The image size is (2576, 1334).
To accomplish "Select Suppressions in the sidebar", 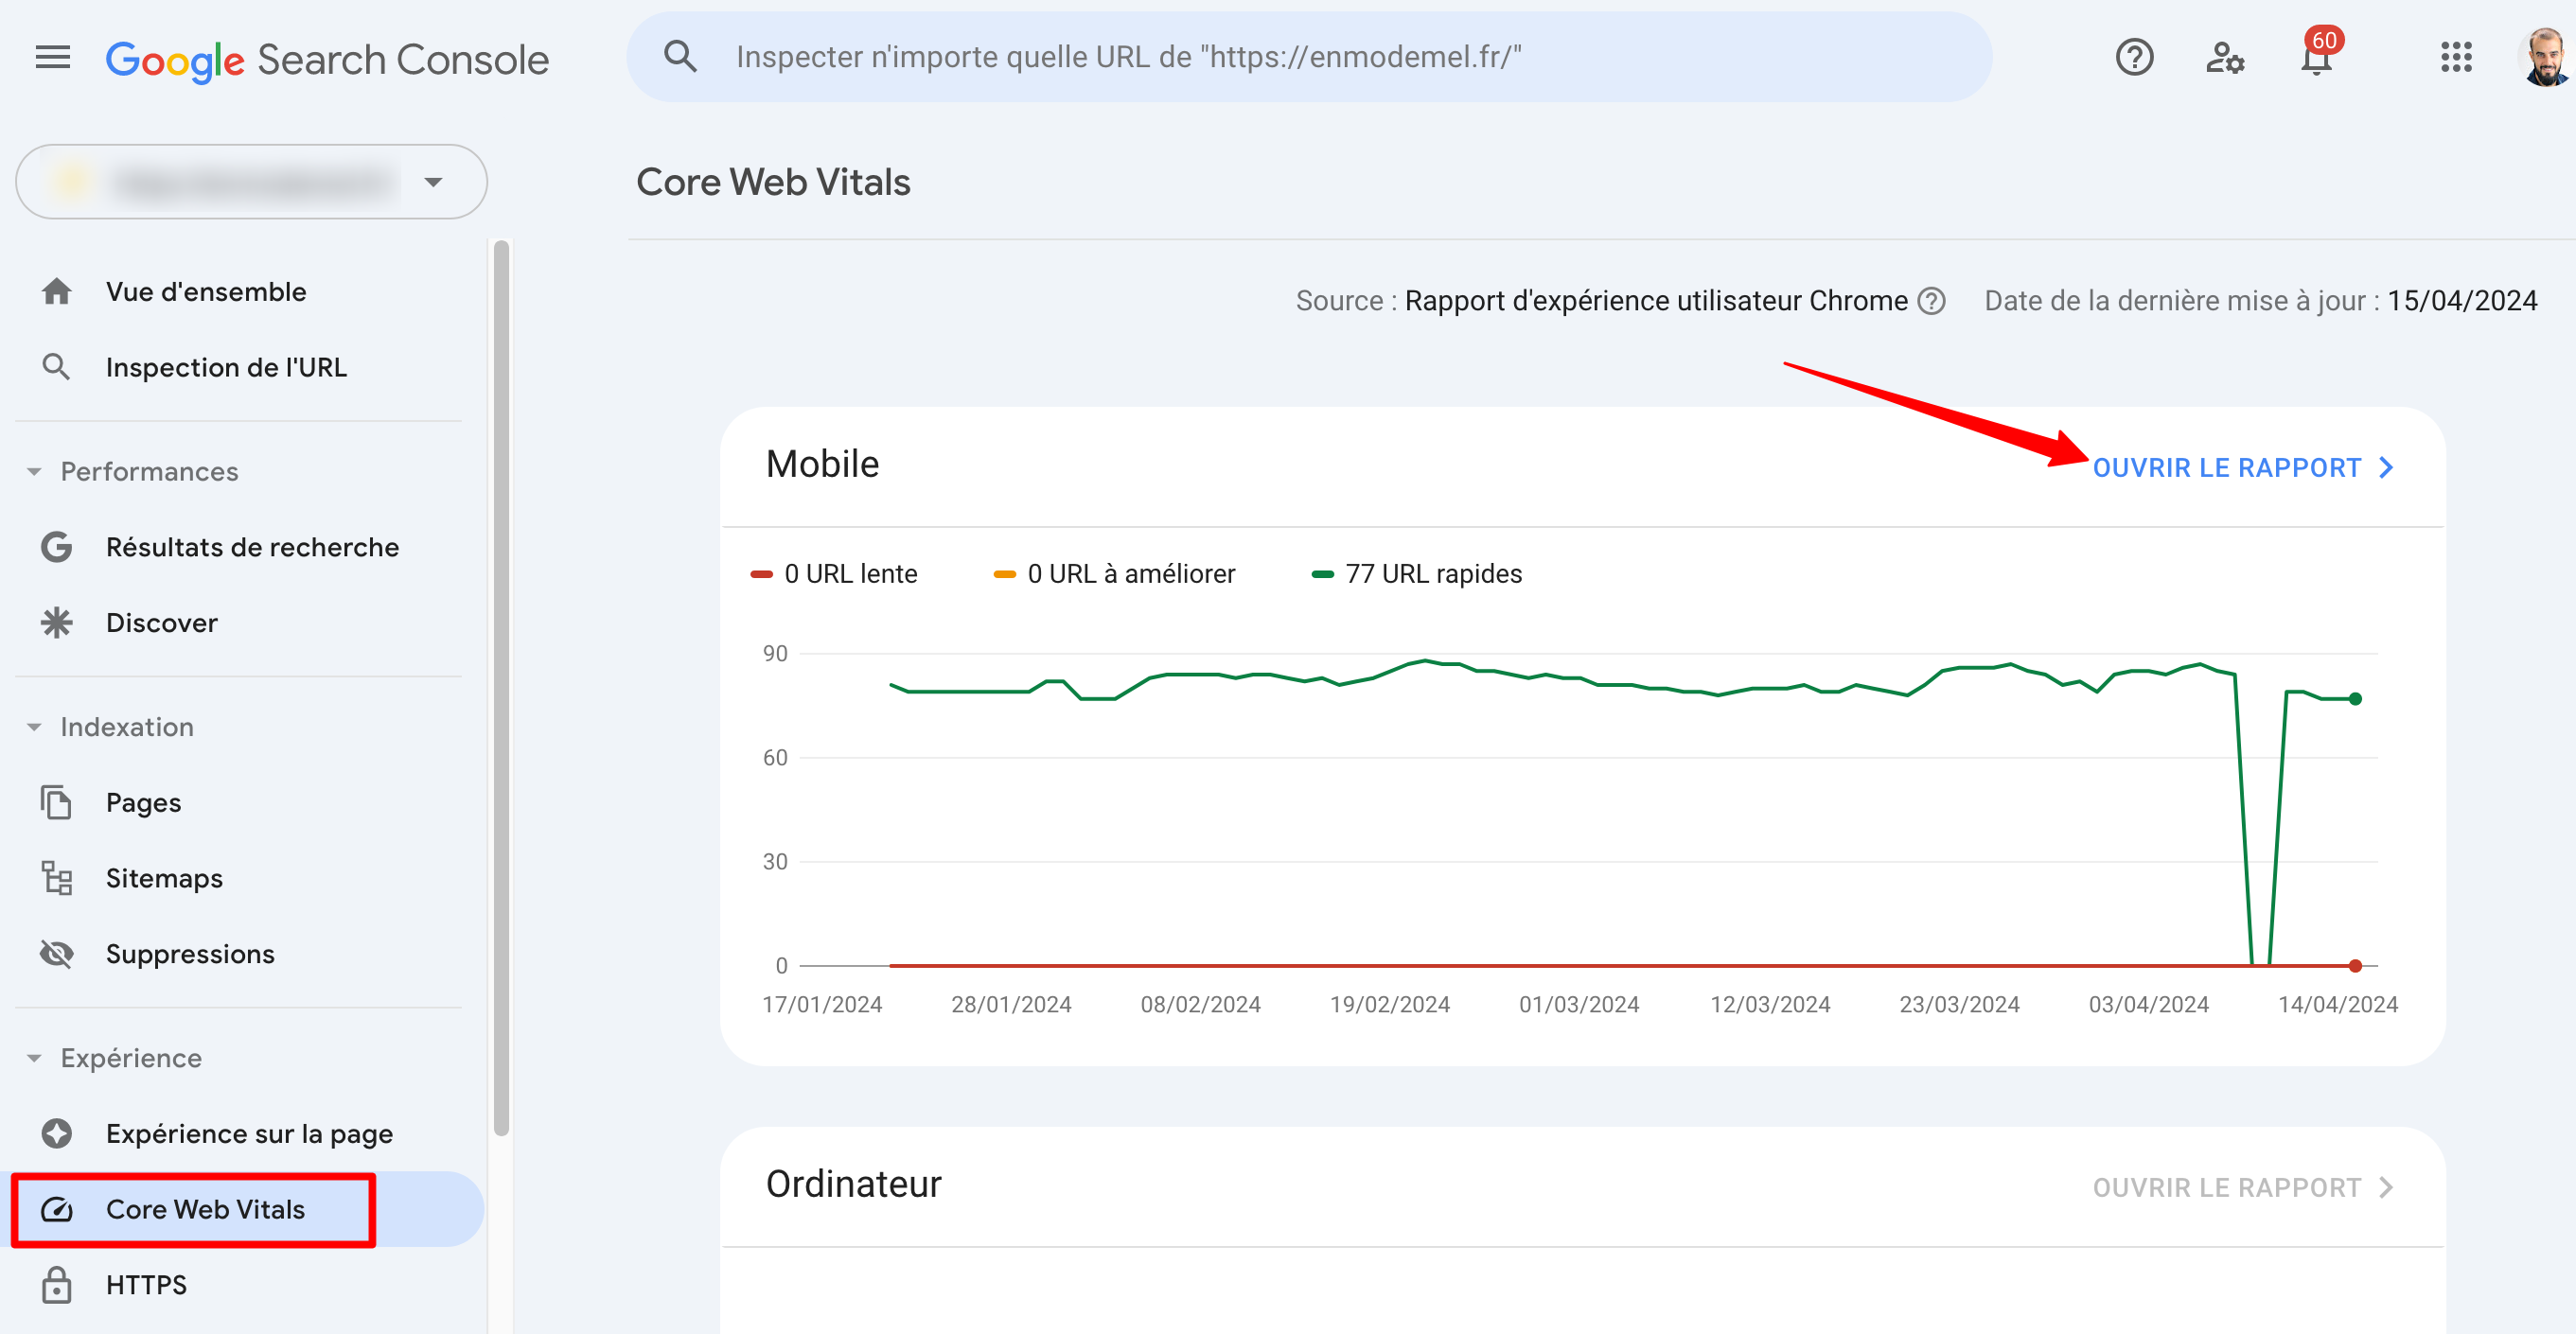I will coord(190,953).
